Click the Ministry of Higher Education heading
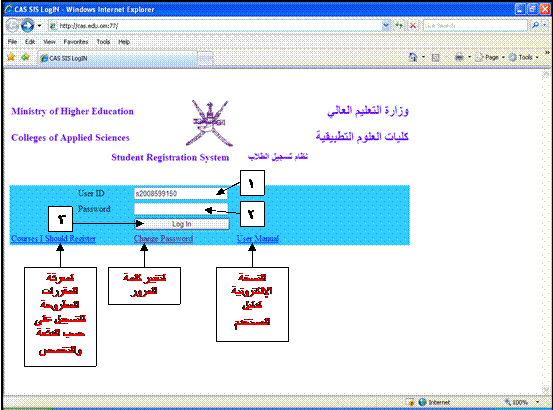 click(72, 111)
